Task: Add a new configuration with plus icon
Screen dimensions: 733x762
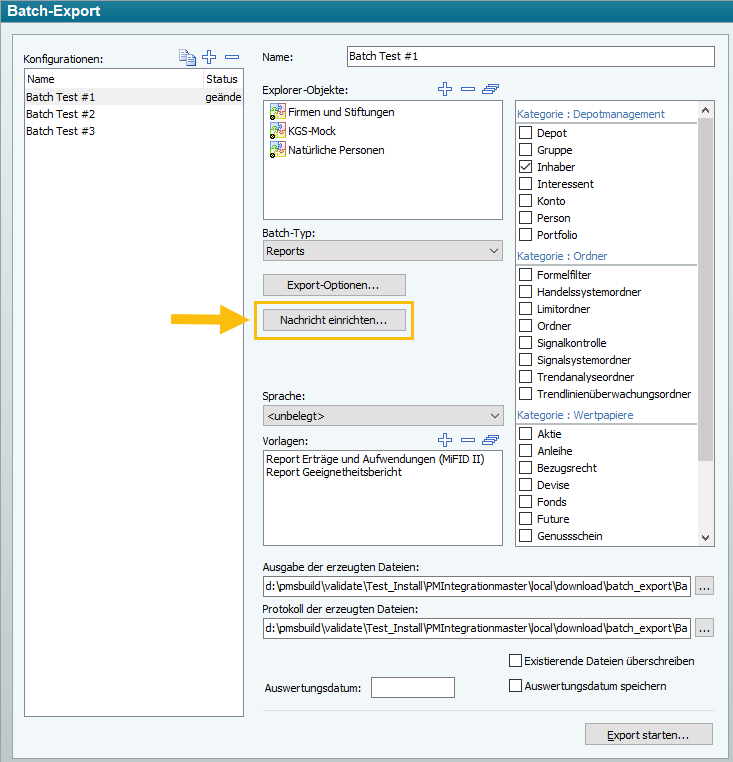Action: click(x=209, y=57)
